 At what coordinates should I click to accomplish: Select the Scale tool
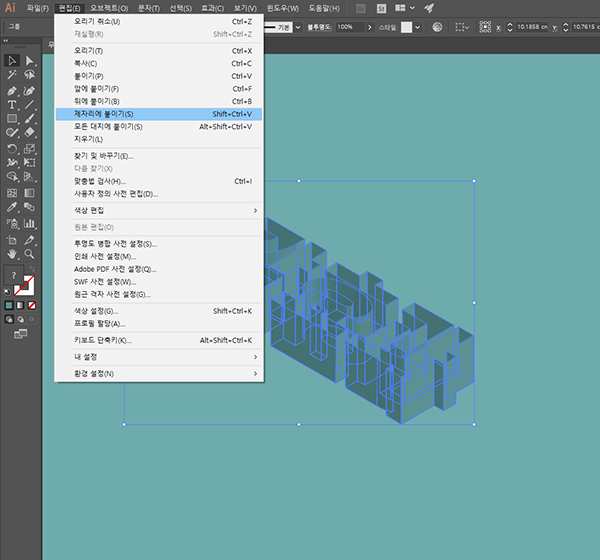[29, 149]
